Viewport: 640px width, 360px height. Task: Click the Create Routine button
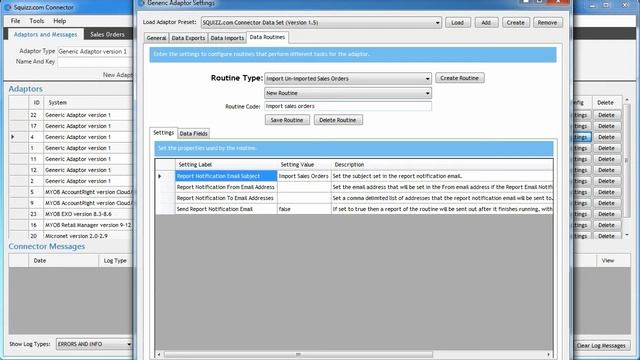[460, 78]
